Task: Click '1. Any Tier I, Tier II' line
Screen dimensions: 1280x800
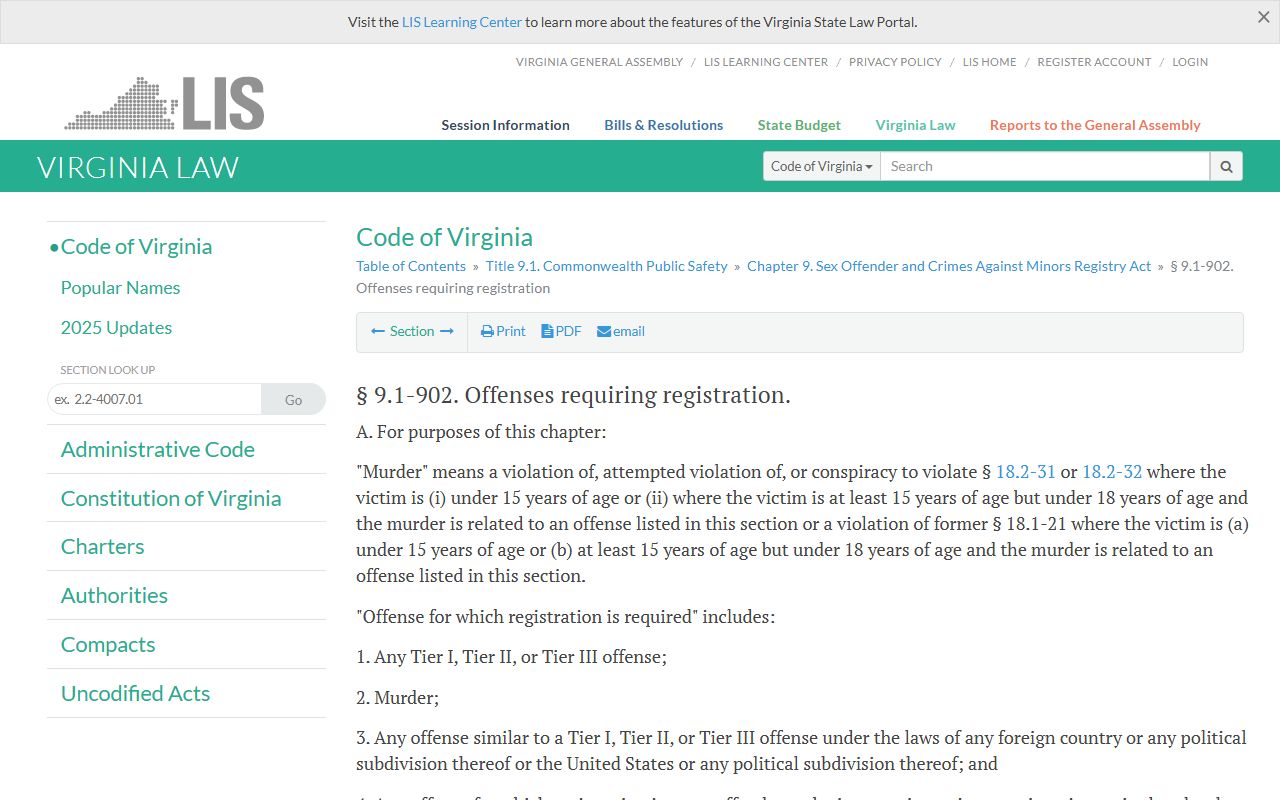Action: (x=511, y=657)
